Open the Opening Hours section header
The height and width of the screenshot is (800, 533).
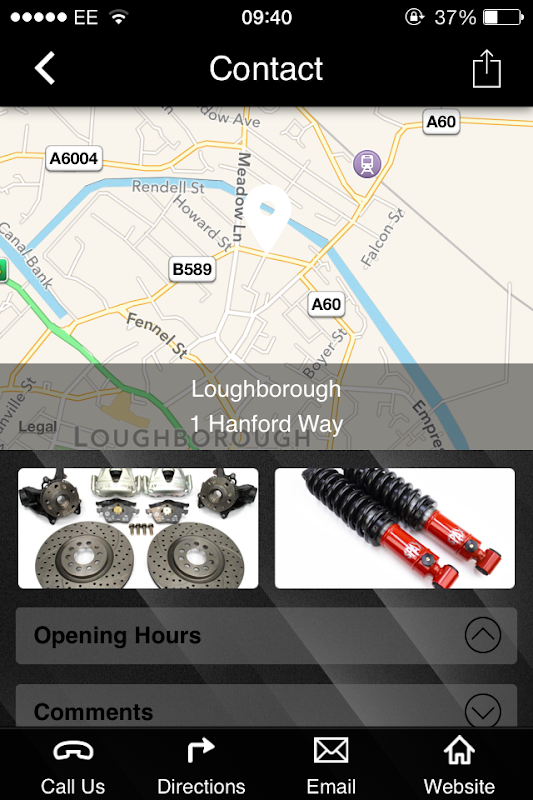[266, 635]
